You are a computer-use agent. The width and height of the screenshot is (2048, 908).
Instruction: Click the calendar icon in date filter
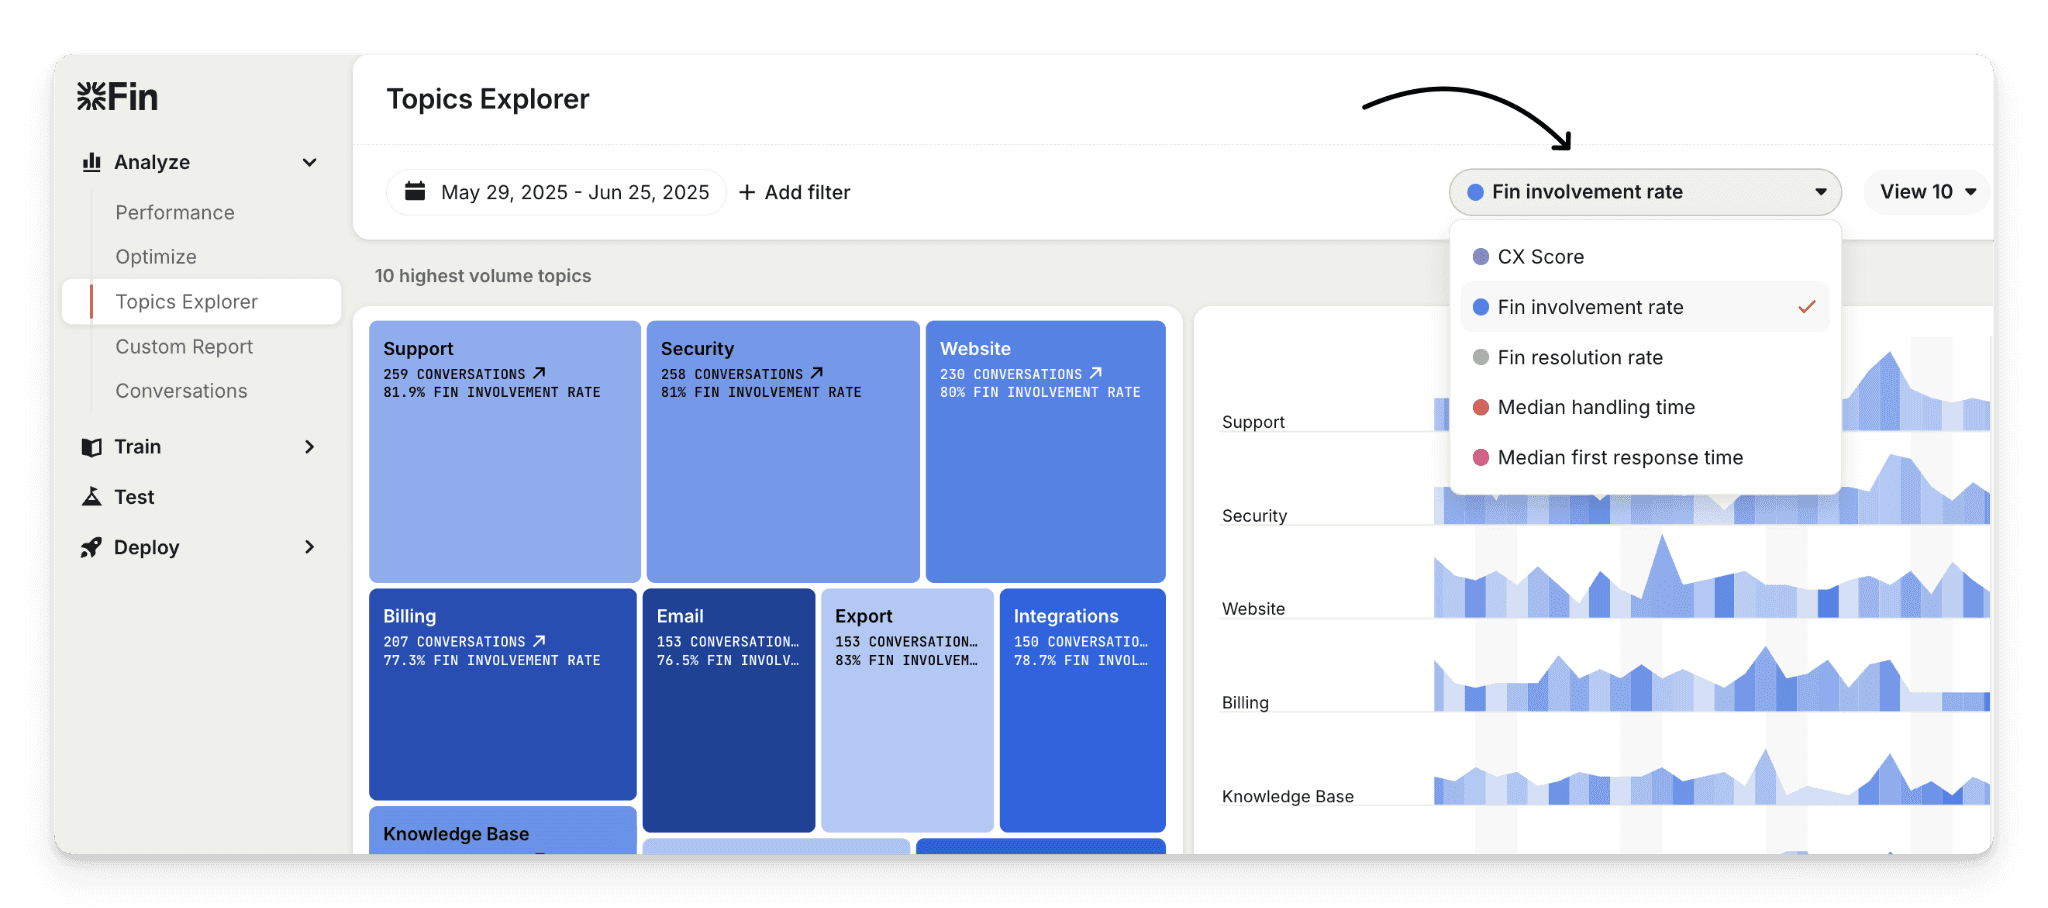pos(415,191)
